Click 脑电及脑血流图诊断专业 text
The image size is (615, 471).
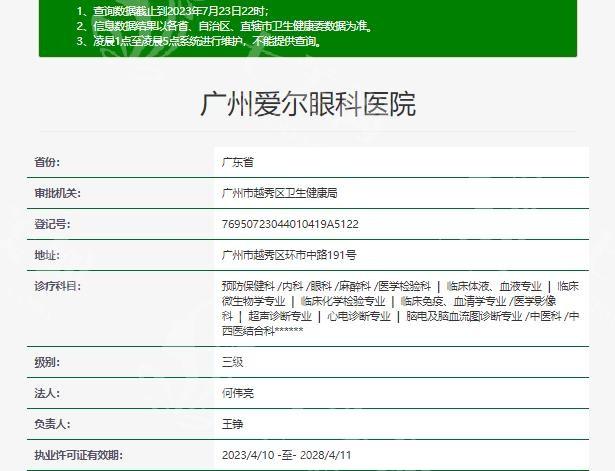pyautogui.click(x=464, y=316)
